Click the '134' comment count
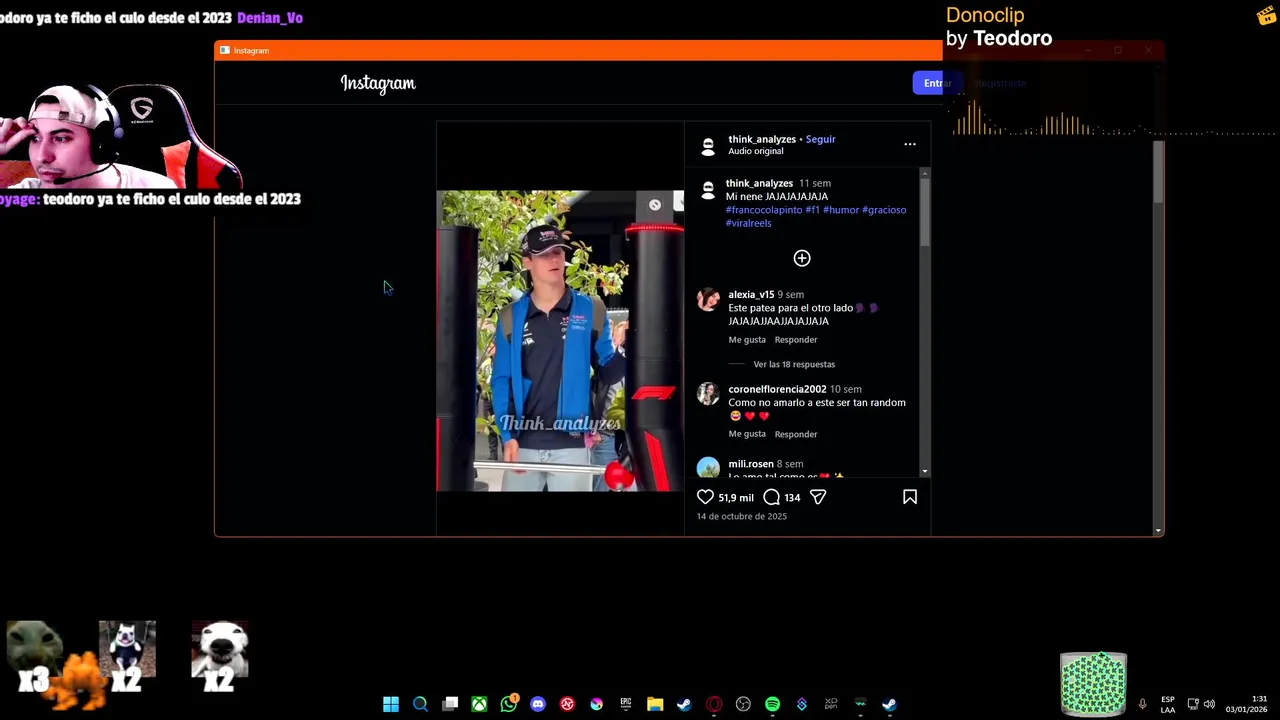The height and width of the screenshot is (720, 1280). click(x=792, y=497)
